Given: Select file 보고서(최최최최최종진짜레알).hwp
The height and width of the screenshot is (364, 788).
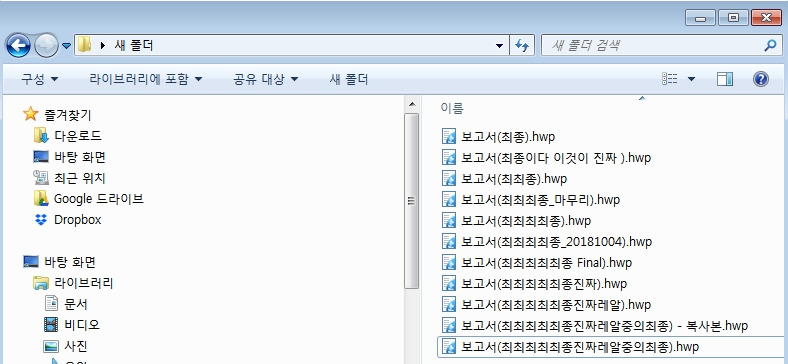Looking at the screenshot, I should click(556, 306).
